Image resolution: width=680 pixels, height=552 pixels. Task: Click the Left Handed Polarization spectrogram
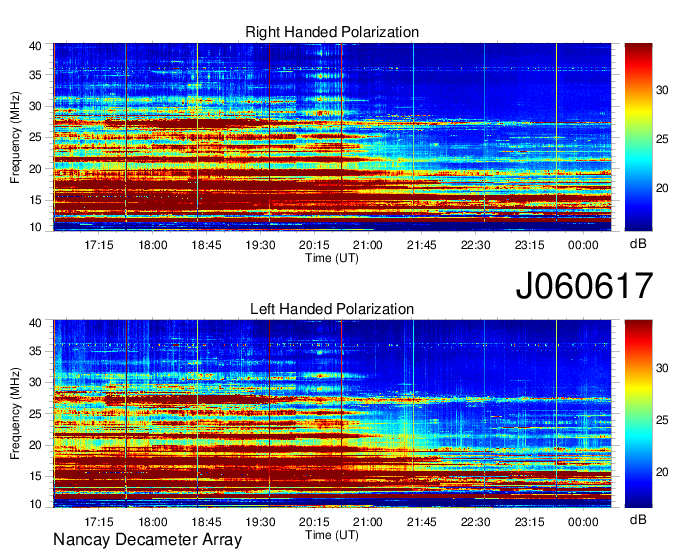[x=332, y=414]
